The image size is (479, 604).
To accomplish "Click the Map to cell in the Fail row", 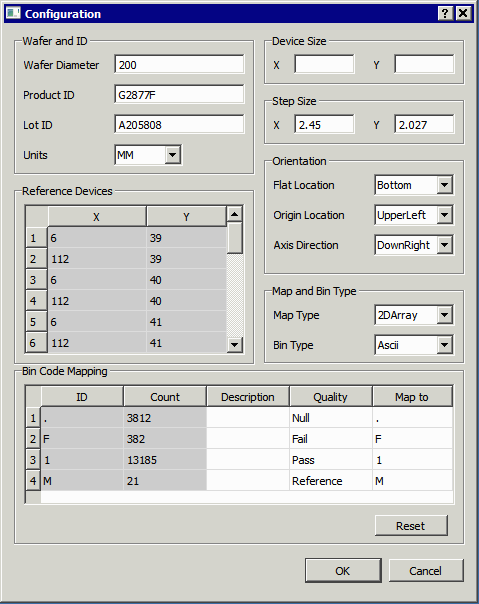I will 412,439.
